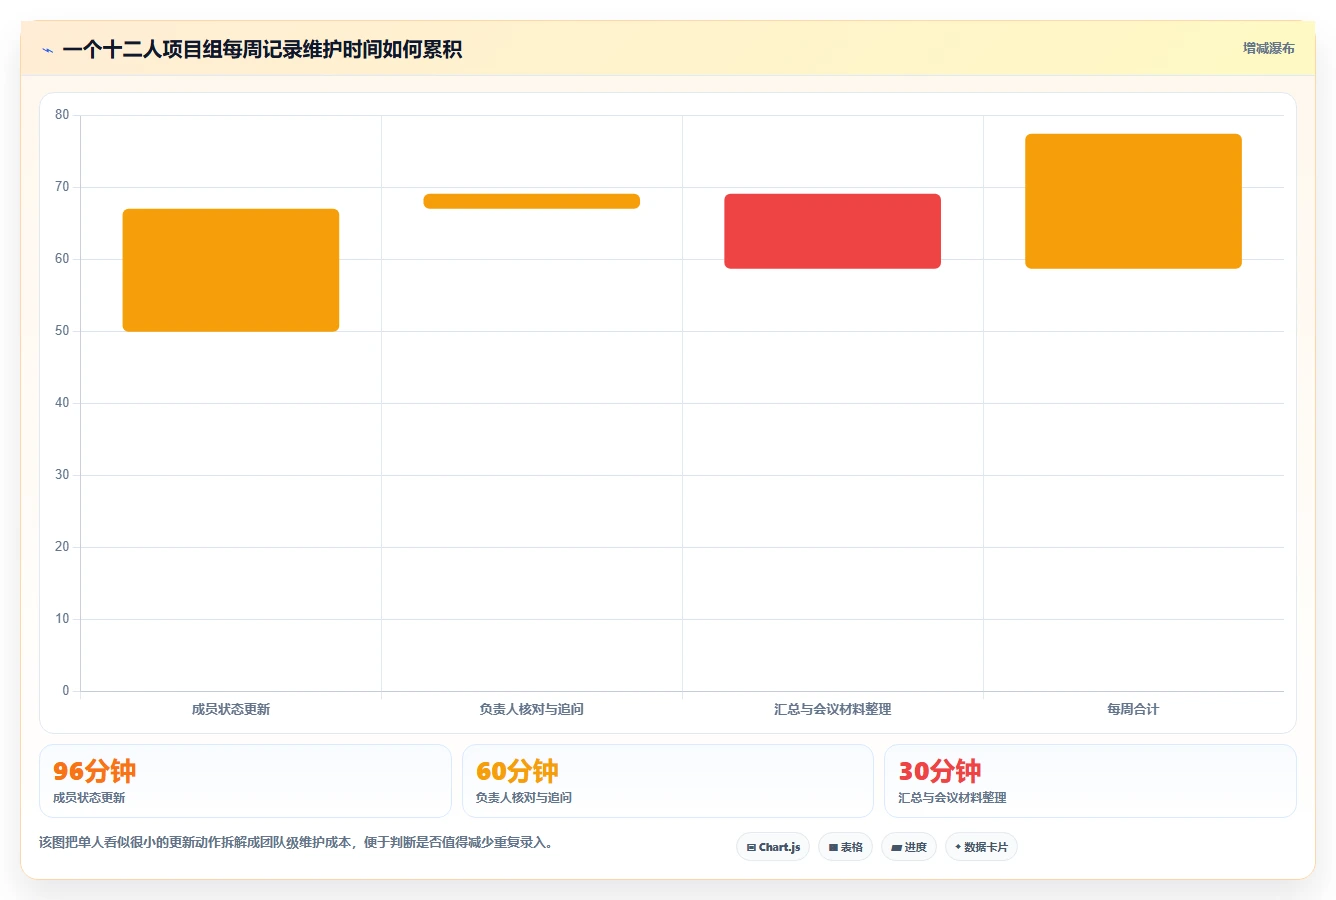Image resolution: width=1336 pixels, height=900 pixels.
Task: Click the y-axis value 20
Action: click(62, 547)
